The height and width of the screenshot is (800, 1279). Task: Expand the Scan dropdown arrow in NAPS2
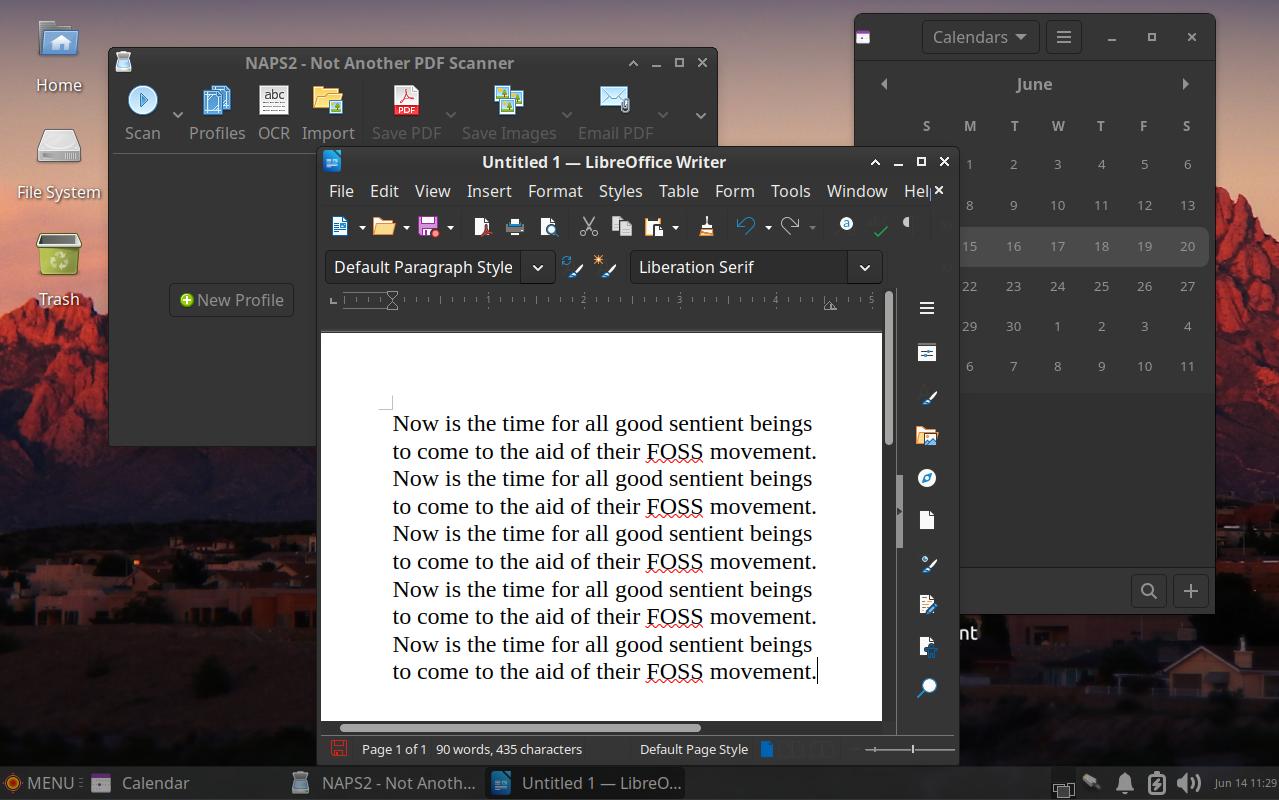coord(178,114)
